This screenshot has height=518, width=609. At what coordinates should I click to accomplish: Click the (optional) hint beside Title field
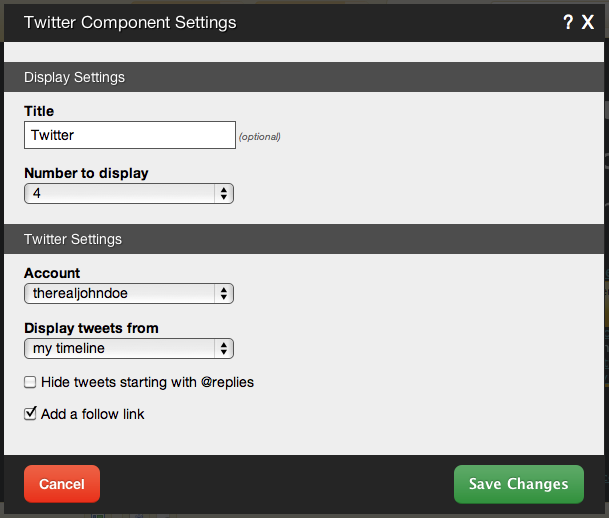pos(260,137)
